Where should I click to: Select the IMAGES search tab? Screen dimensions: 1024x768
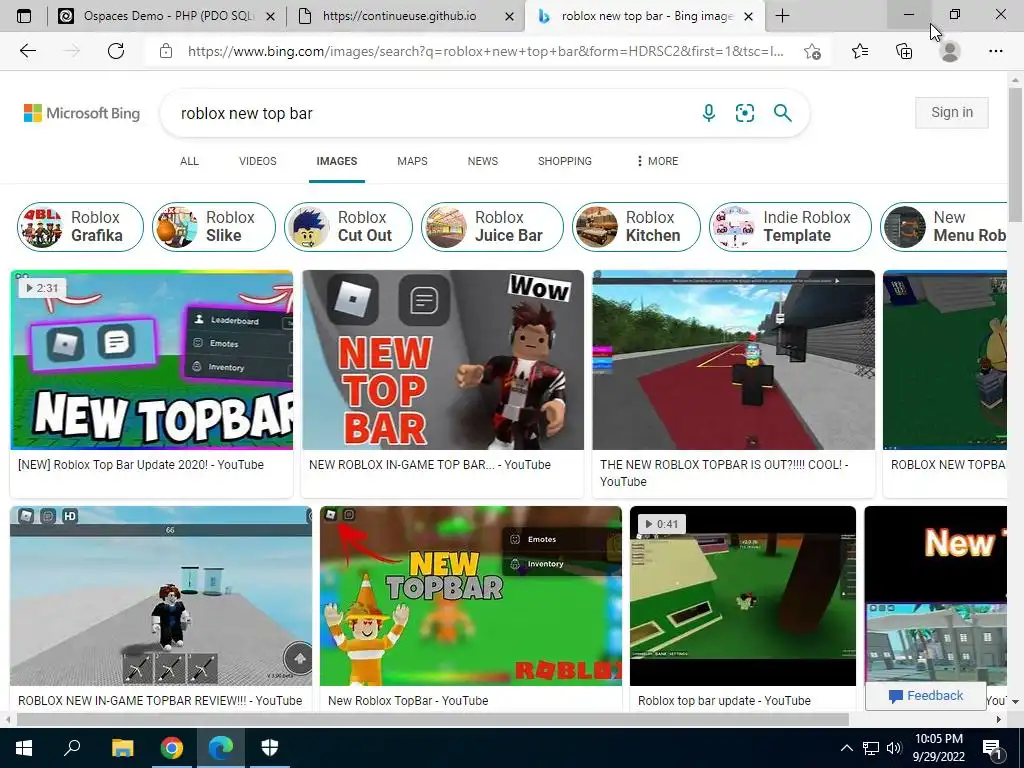tap(336, 161)
